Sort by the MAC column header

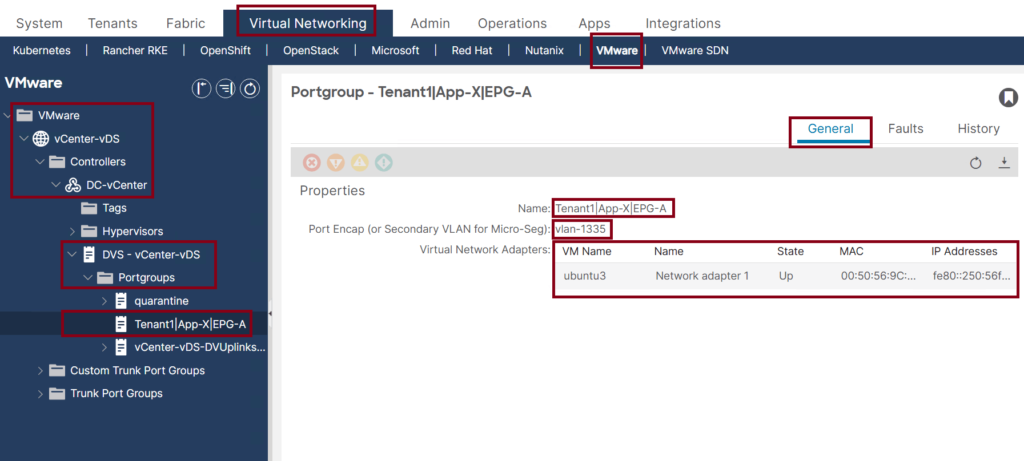[x=852, y=251]
